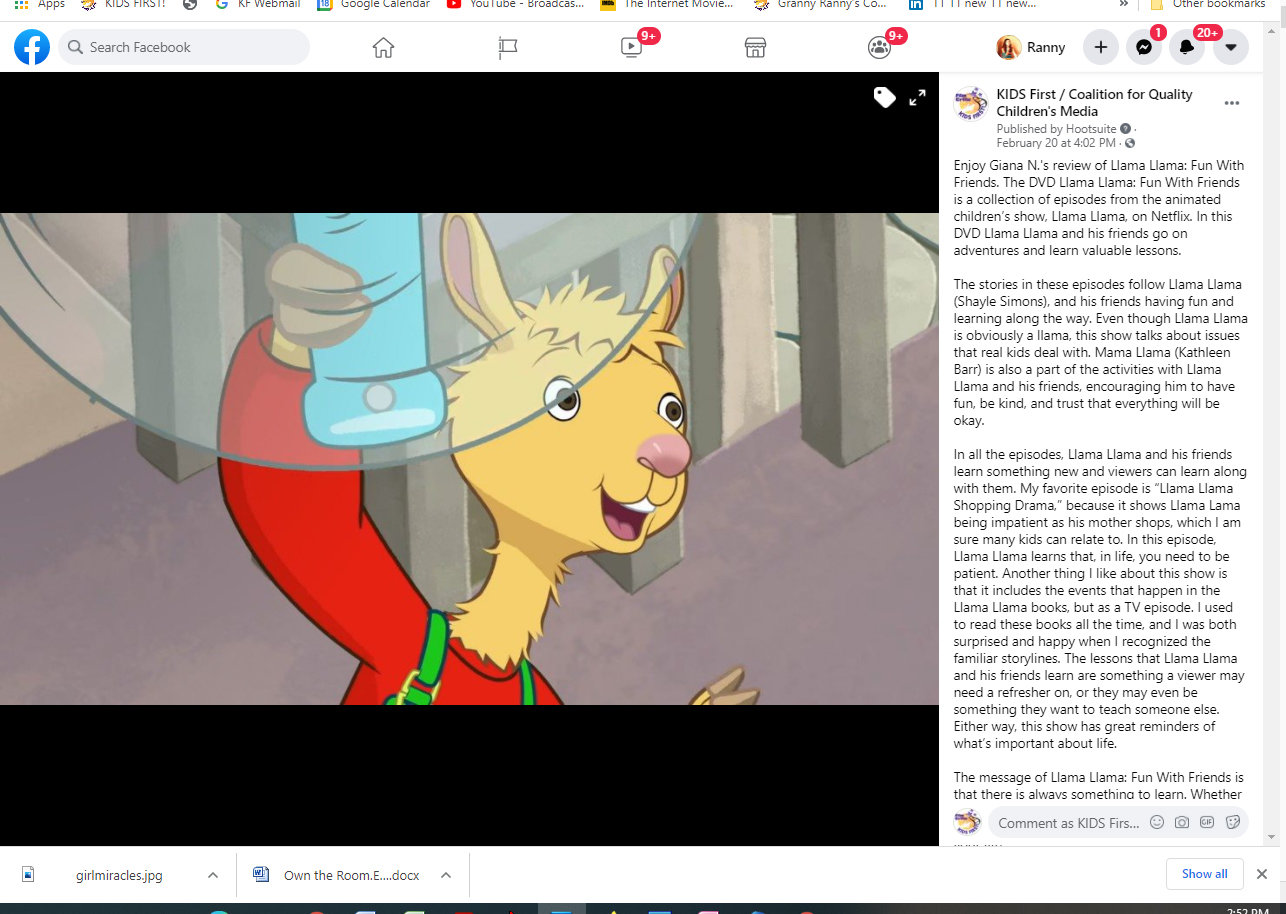Click the Llama Llama image

(x=469, y=459)
